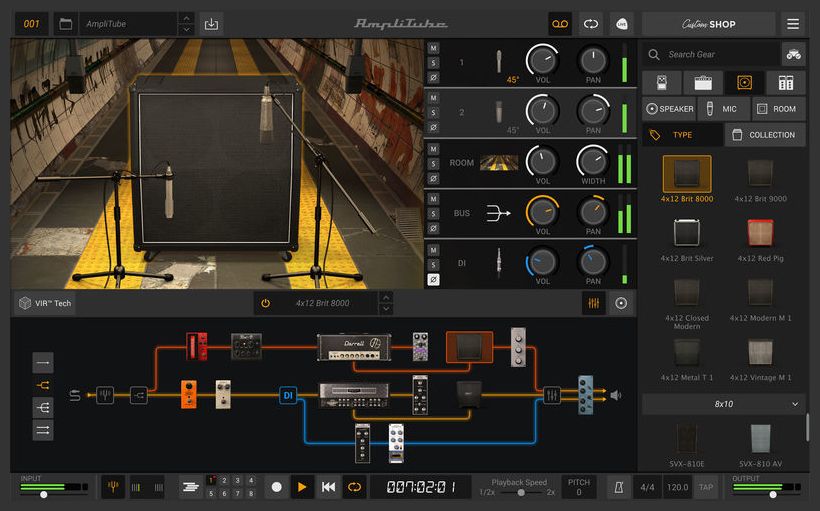Select the amplifier gear category icon
The height and width of the screenshot is (511, 820).
click(703, 83)
